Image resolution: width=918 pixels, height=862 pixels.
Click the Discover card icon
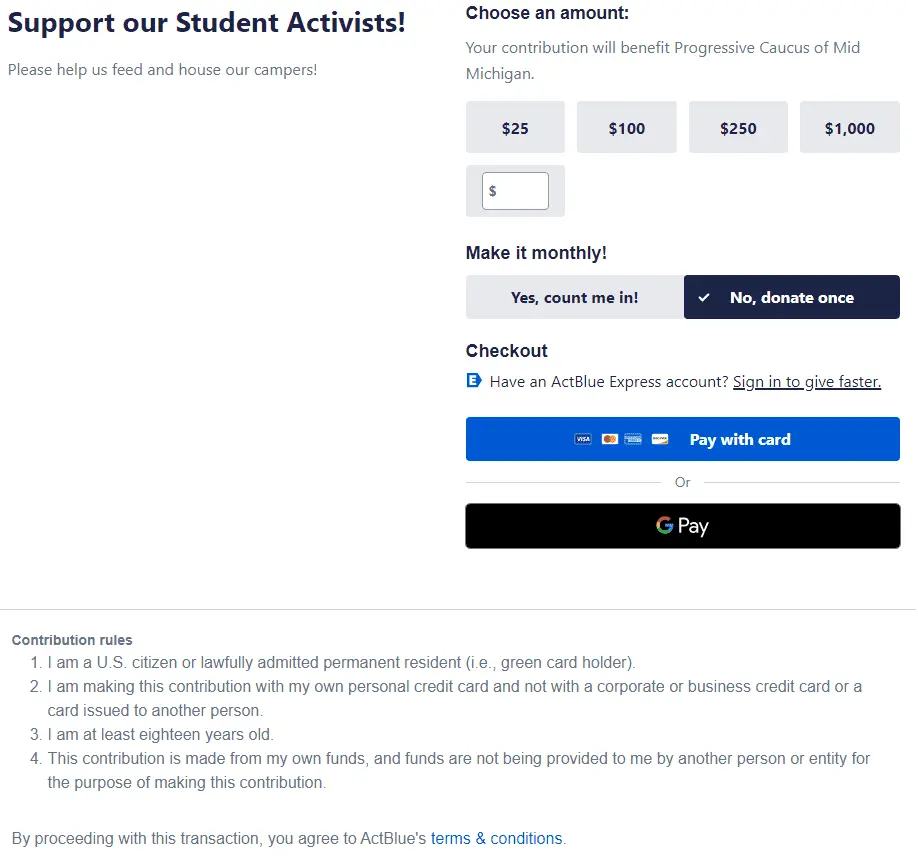pyautogui.click(x=659, y=439)
